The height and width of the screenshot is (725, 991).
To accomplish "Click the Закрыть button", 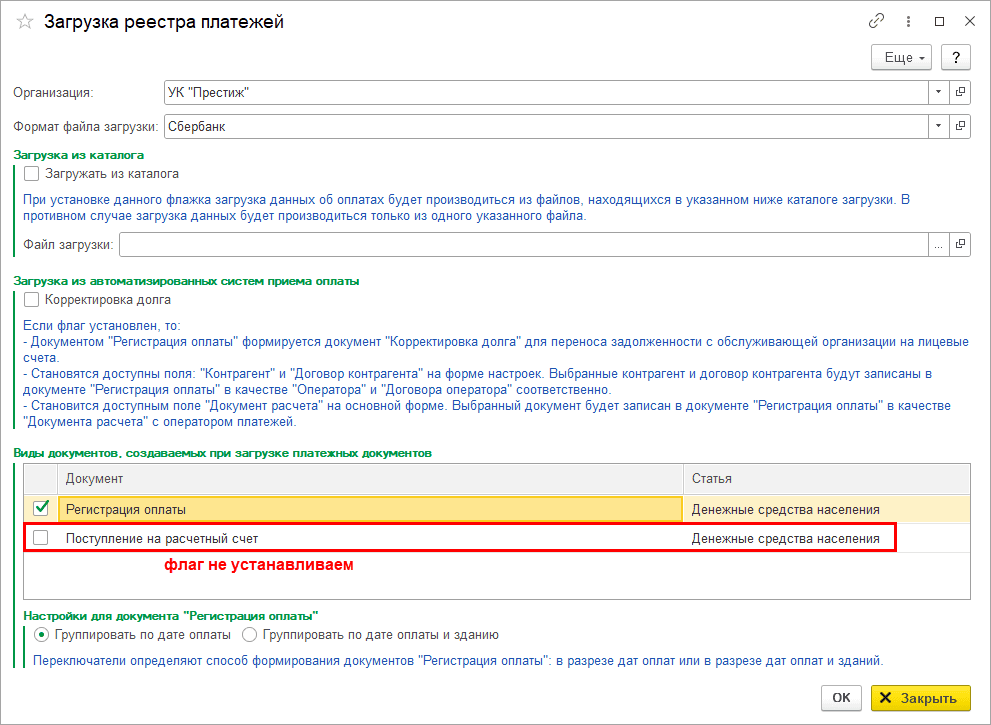I will (920, 698).
